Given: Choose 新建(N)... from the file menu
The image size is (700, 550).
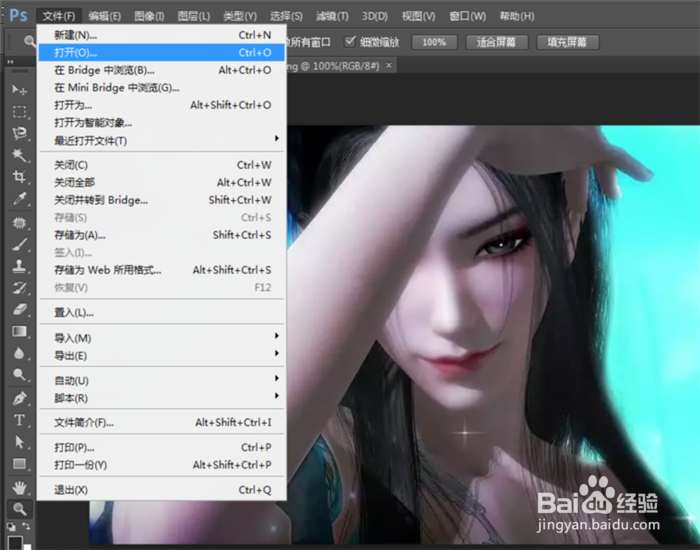Looking at the screenshot, I should coord(161,35).
